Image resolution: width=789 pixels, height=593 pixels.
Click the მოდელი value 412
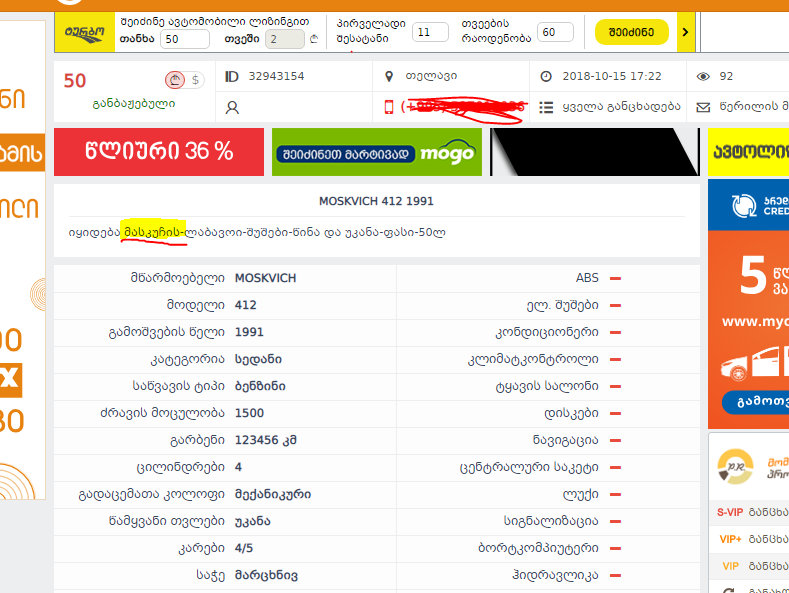coord(246,305)
